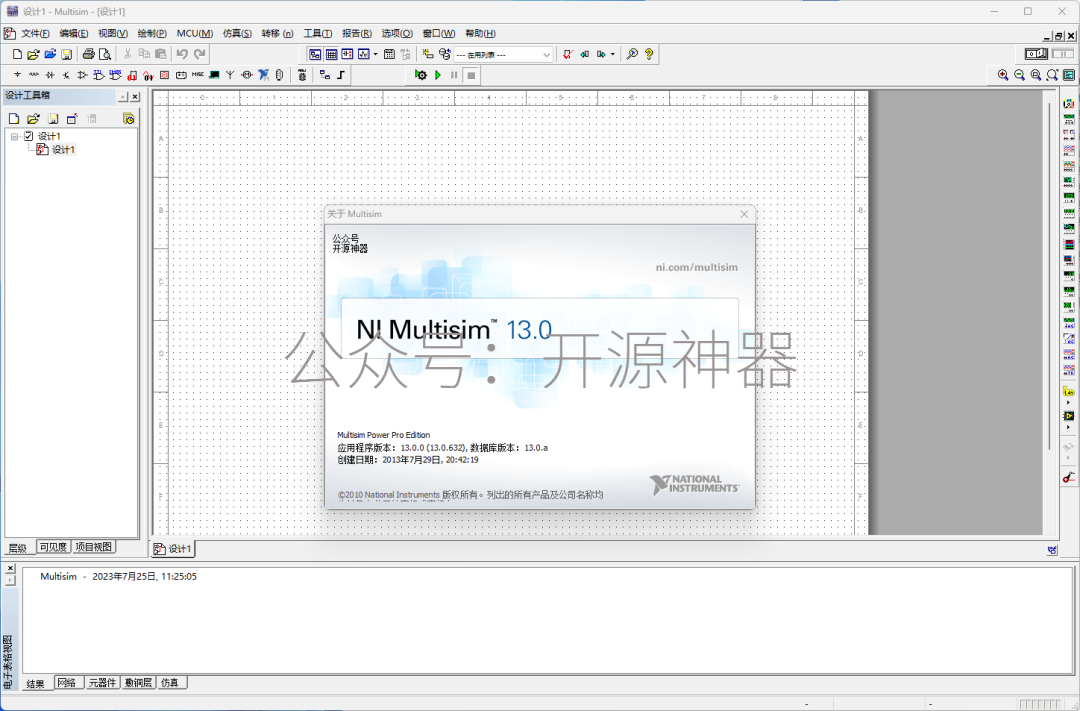The width and height of the screenshot is (1080, 711).
Task: Create a new design file from toolbar
Action: point(17,54)
